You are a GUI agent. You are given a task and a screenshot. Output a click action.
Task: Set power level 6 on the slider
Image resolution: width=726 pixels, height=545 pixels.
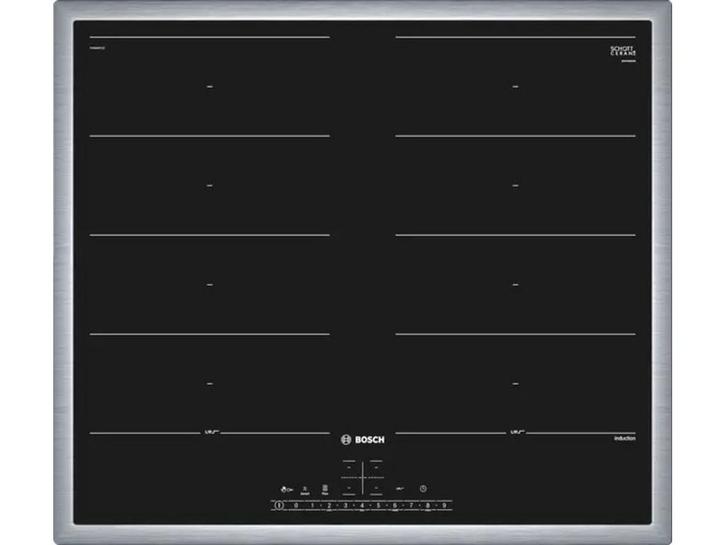(x=395, y=505)
